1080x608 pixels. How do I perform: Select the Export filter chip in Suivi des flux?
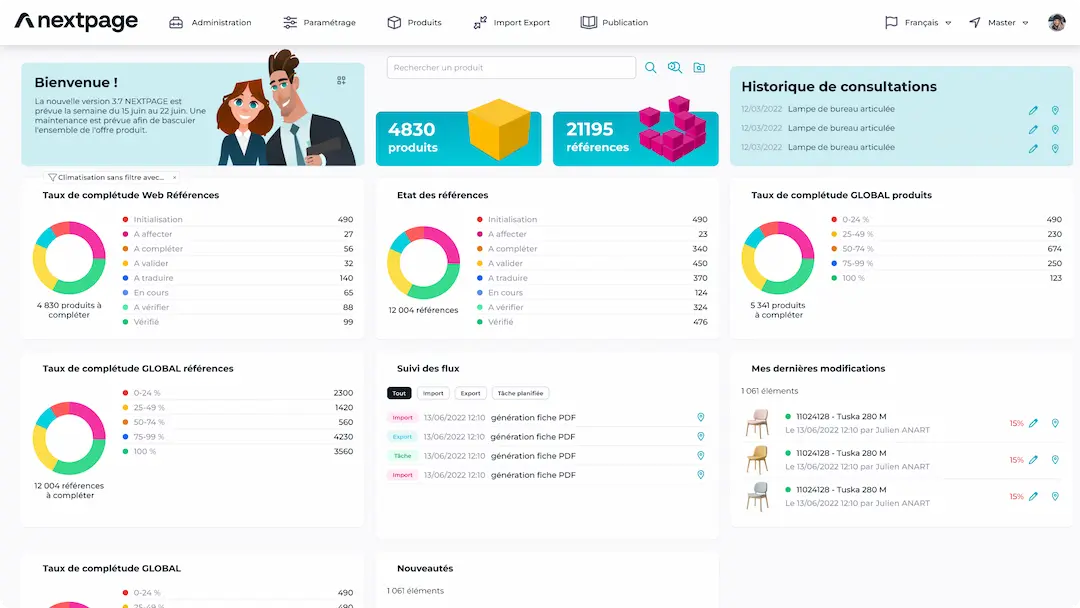470,394
